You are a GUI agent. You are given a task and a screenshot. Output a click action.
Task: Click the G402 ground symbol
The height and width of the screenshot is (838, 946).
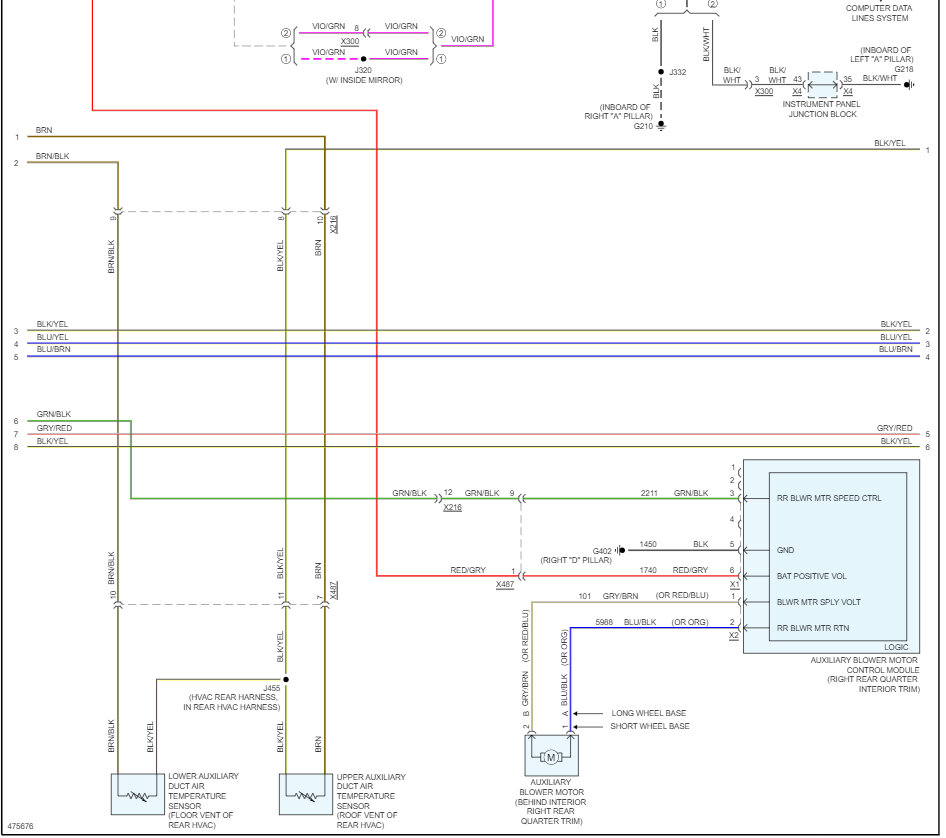pyautogui.click(x=620, y=550)
